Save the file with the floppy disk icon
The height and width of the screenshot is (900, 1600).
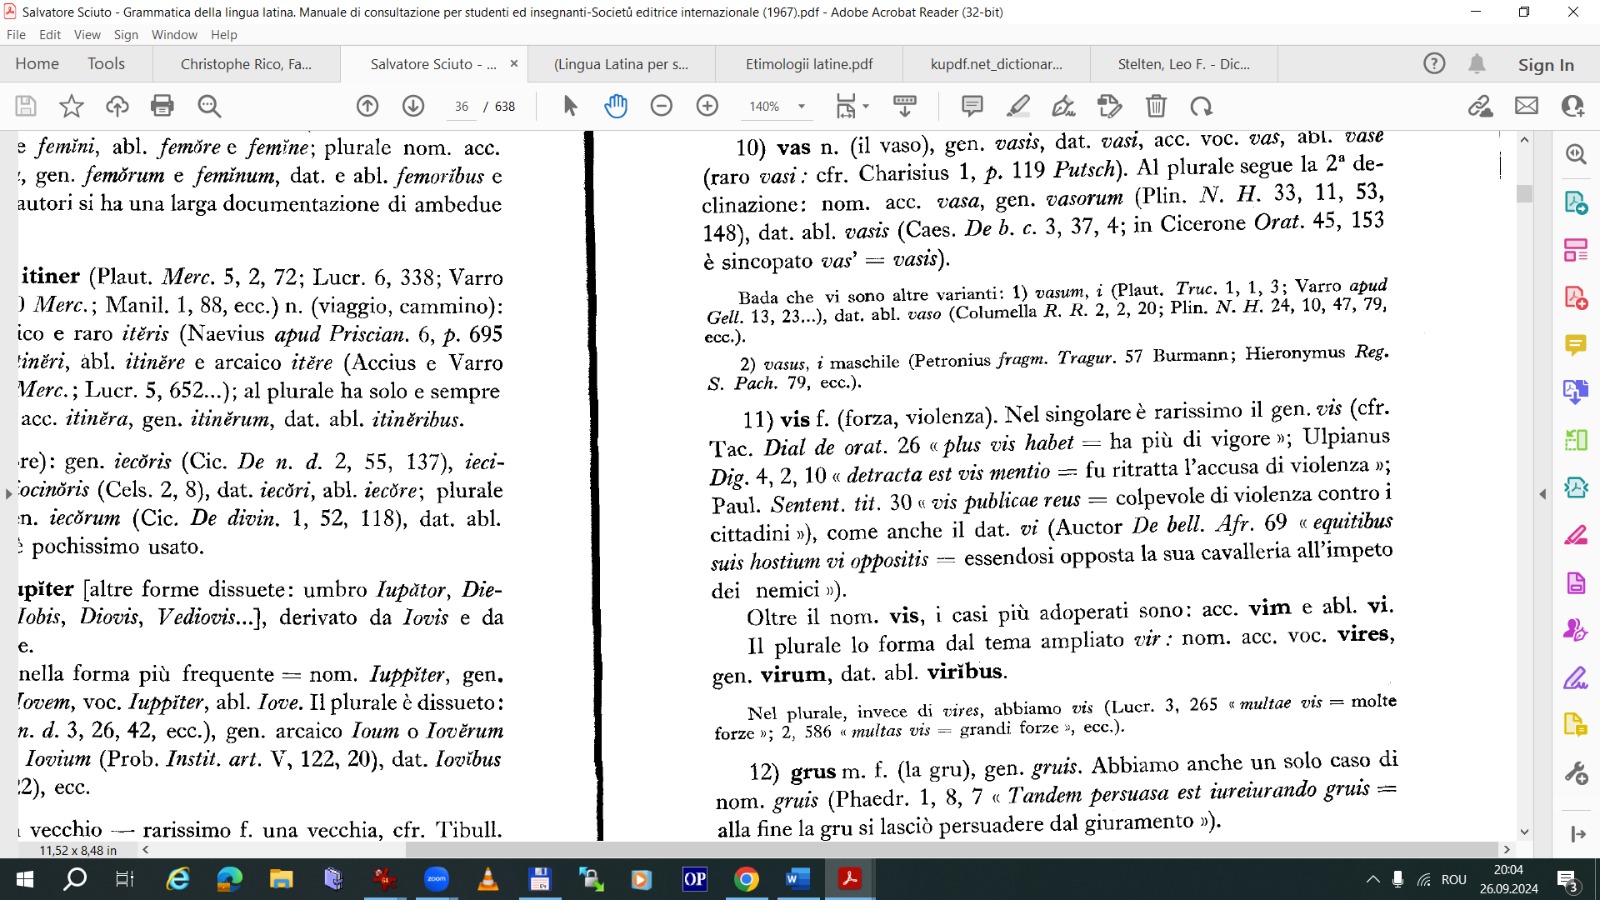(x=26, y=106)
